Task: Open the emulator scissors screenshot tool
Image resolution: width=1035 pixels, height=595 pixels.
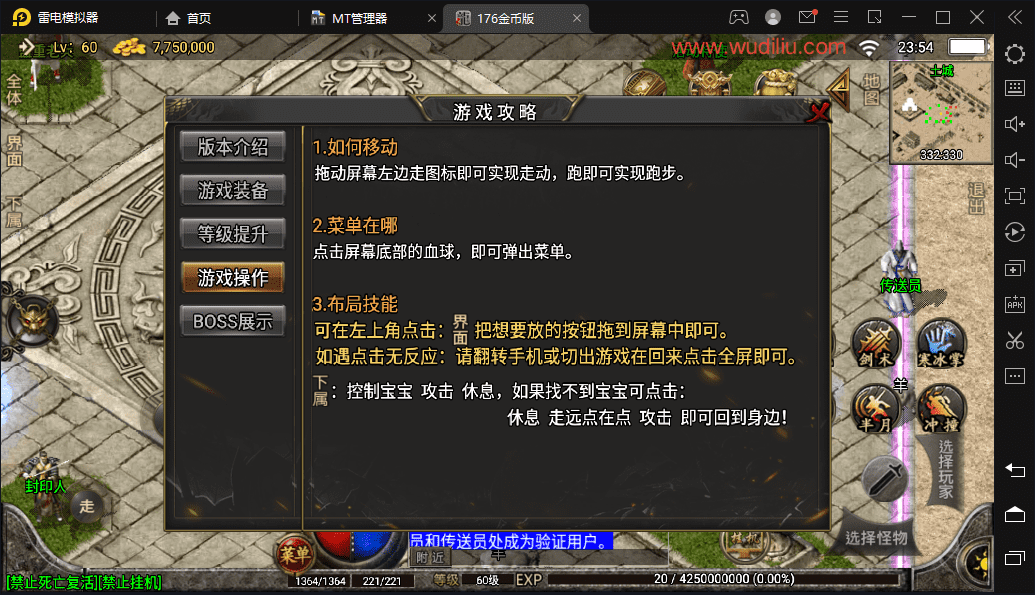Action: click(x=1015, y=341)
